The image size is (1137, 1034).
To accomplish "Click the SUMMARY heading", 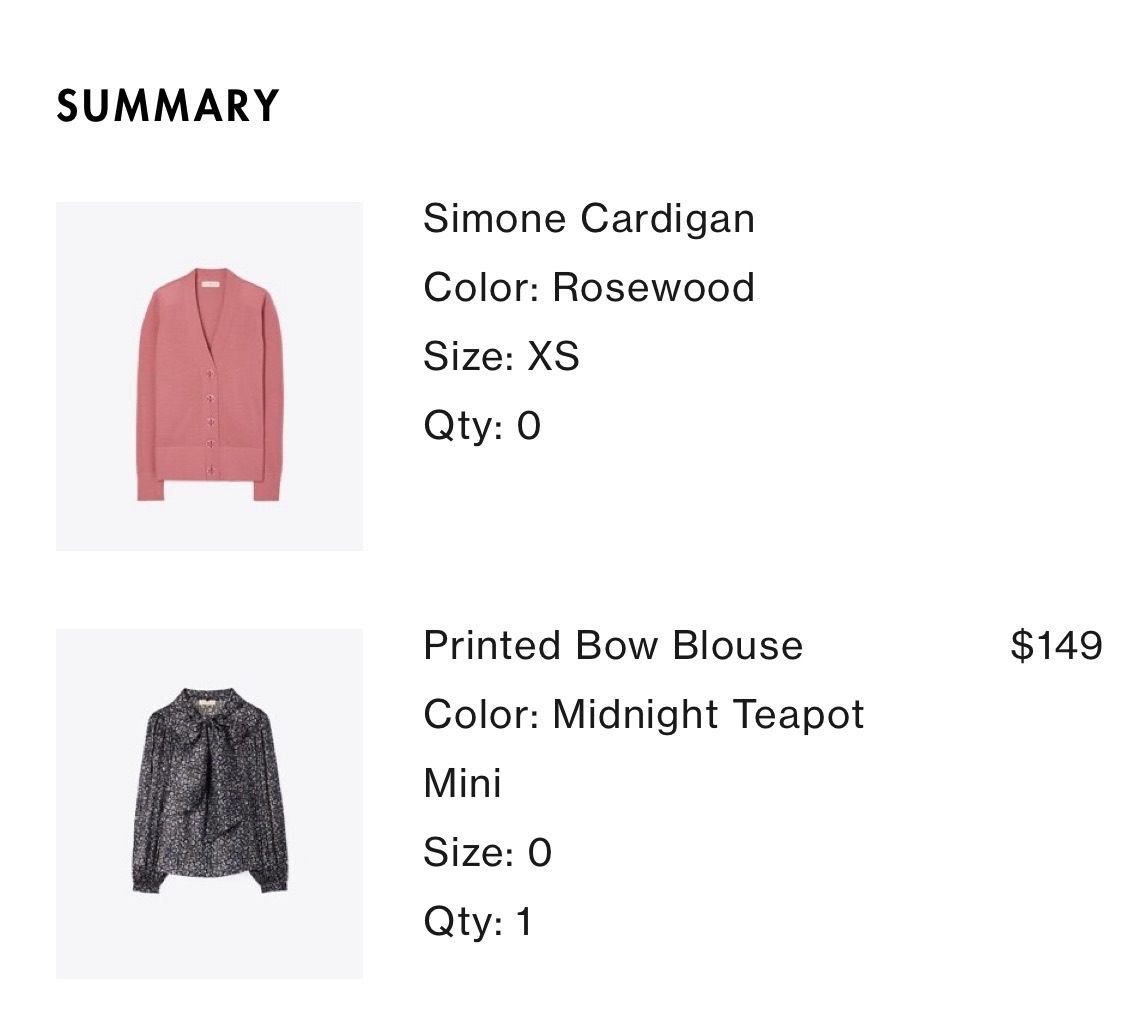I will [x=168, y=106].
